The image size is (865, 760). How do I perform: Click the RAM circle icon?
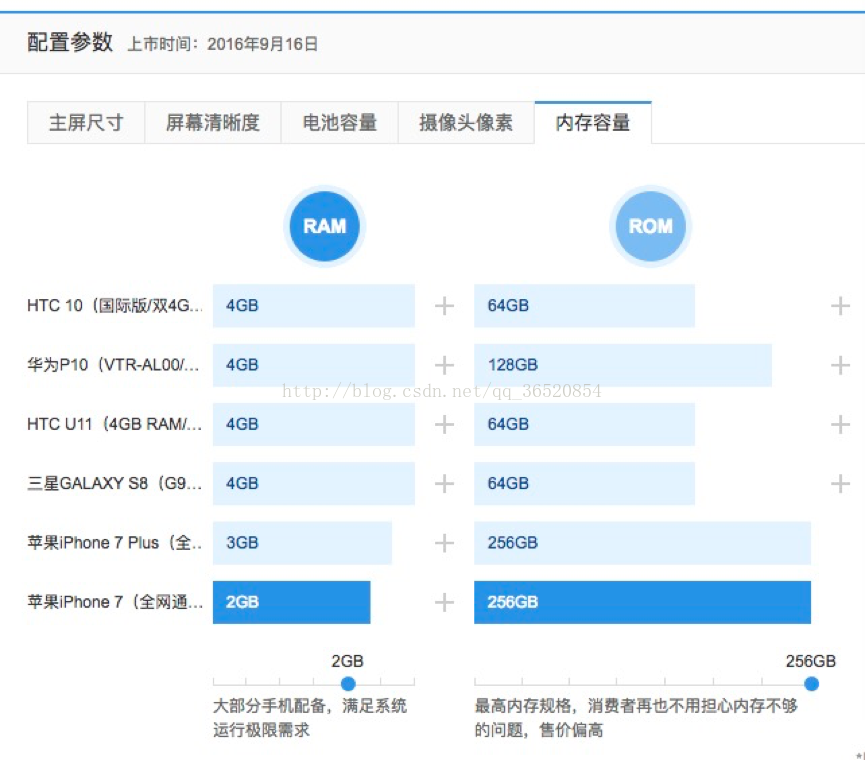324,226
